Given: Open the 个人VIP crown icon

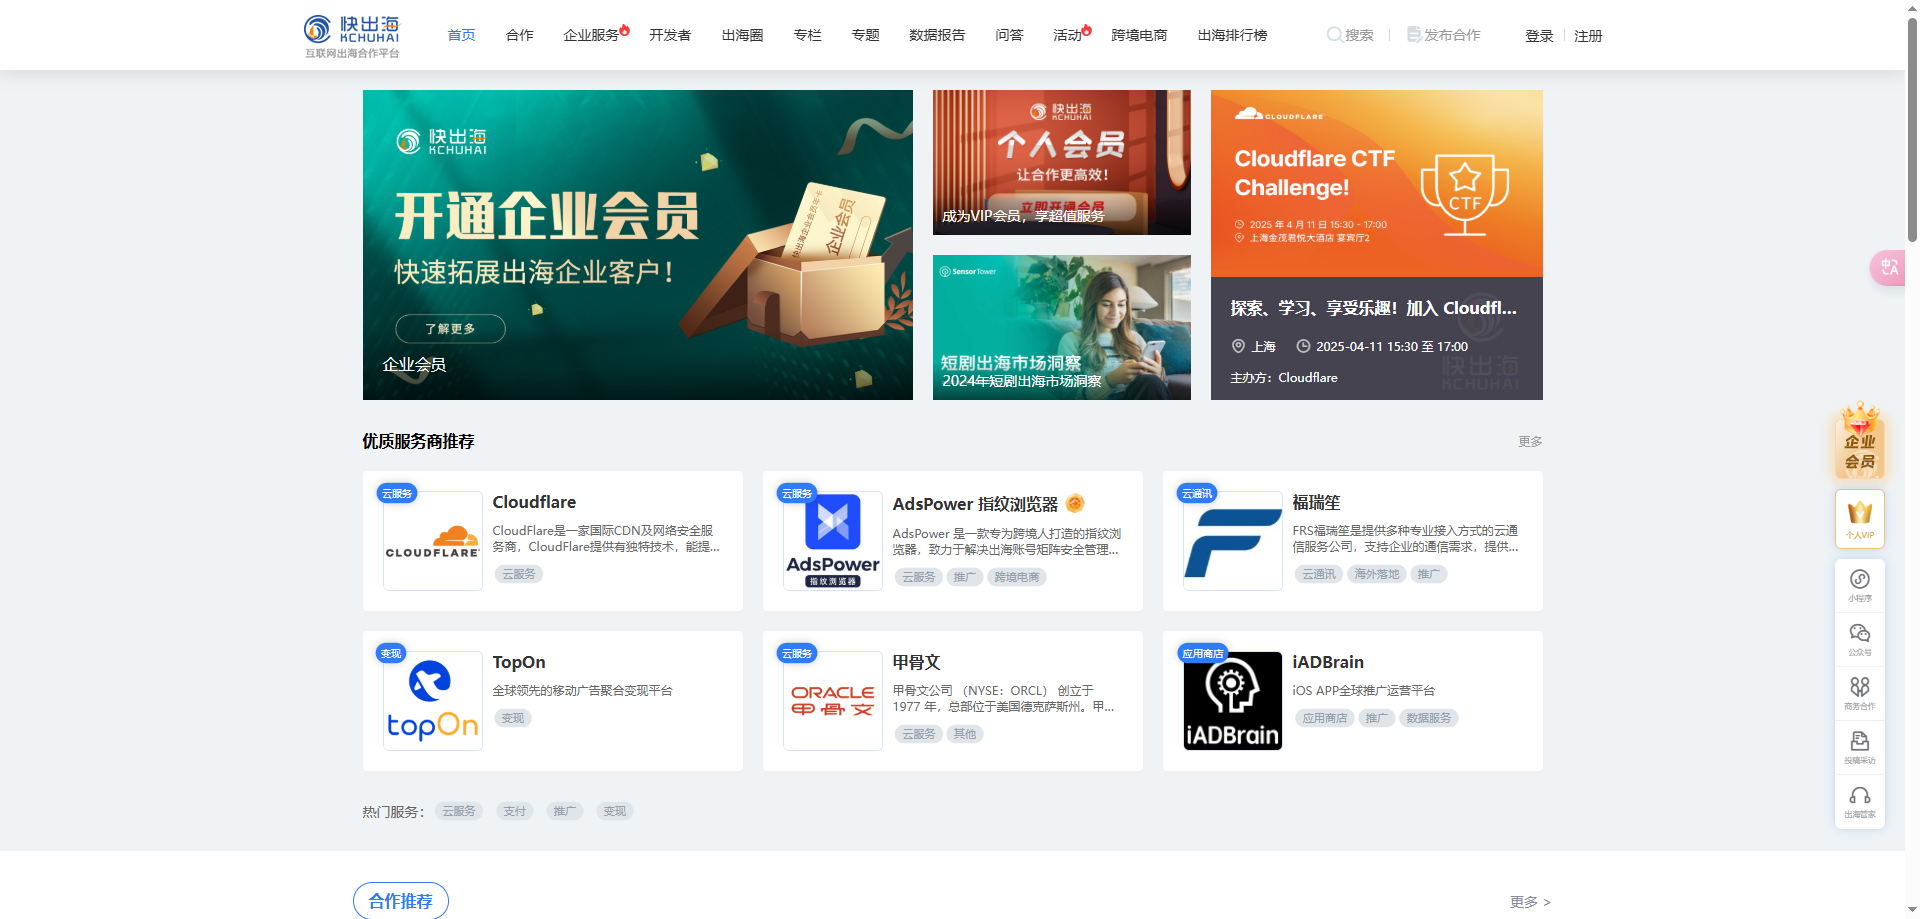Looking at the screenshot, I should pyautogui.click(x=1859, y=518).
